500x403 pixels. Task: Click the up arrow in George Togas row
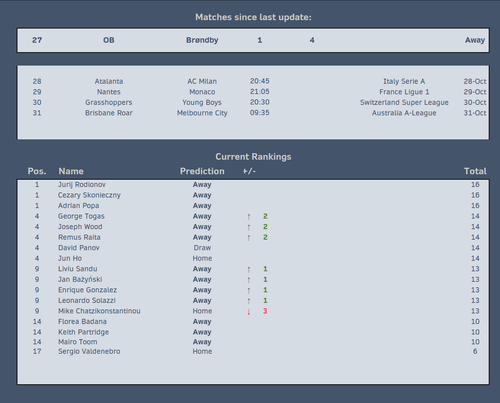[x=249, y=217]
